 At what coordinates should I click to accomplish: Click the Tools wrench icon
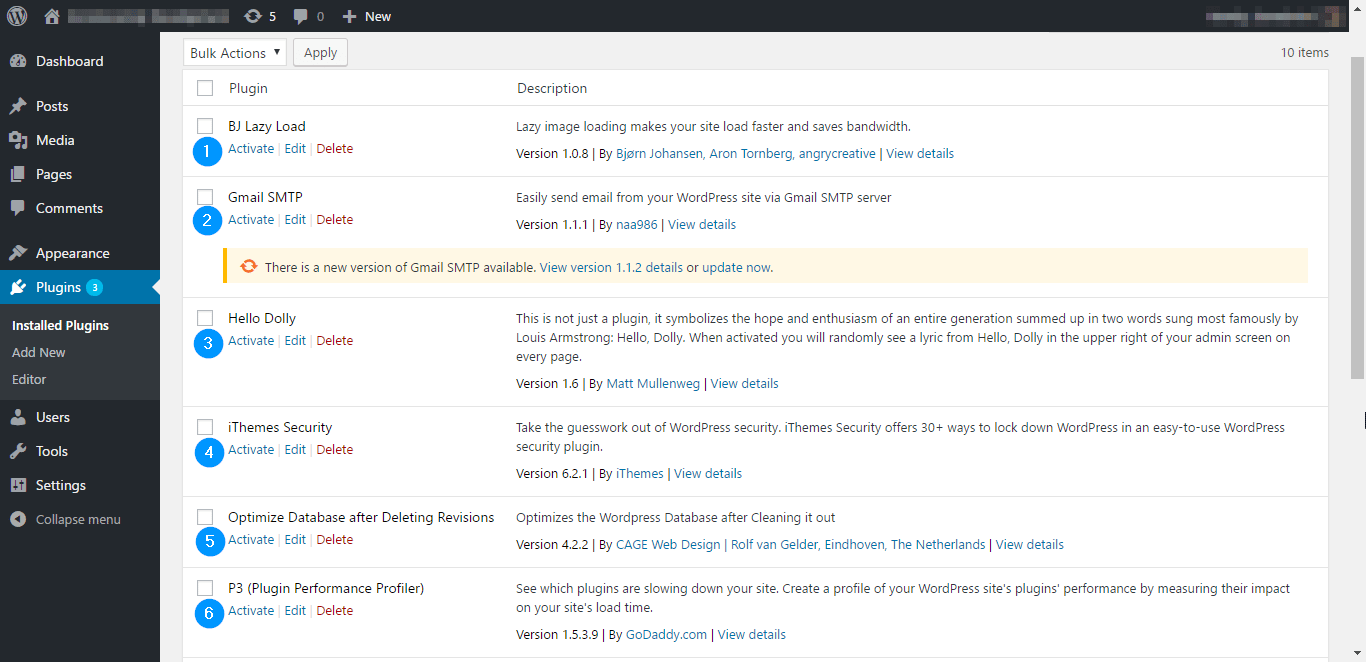click(18, 451)
